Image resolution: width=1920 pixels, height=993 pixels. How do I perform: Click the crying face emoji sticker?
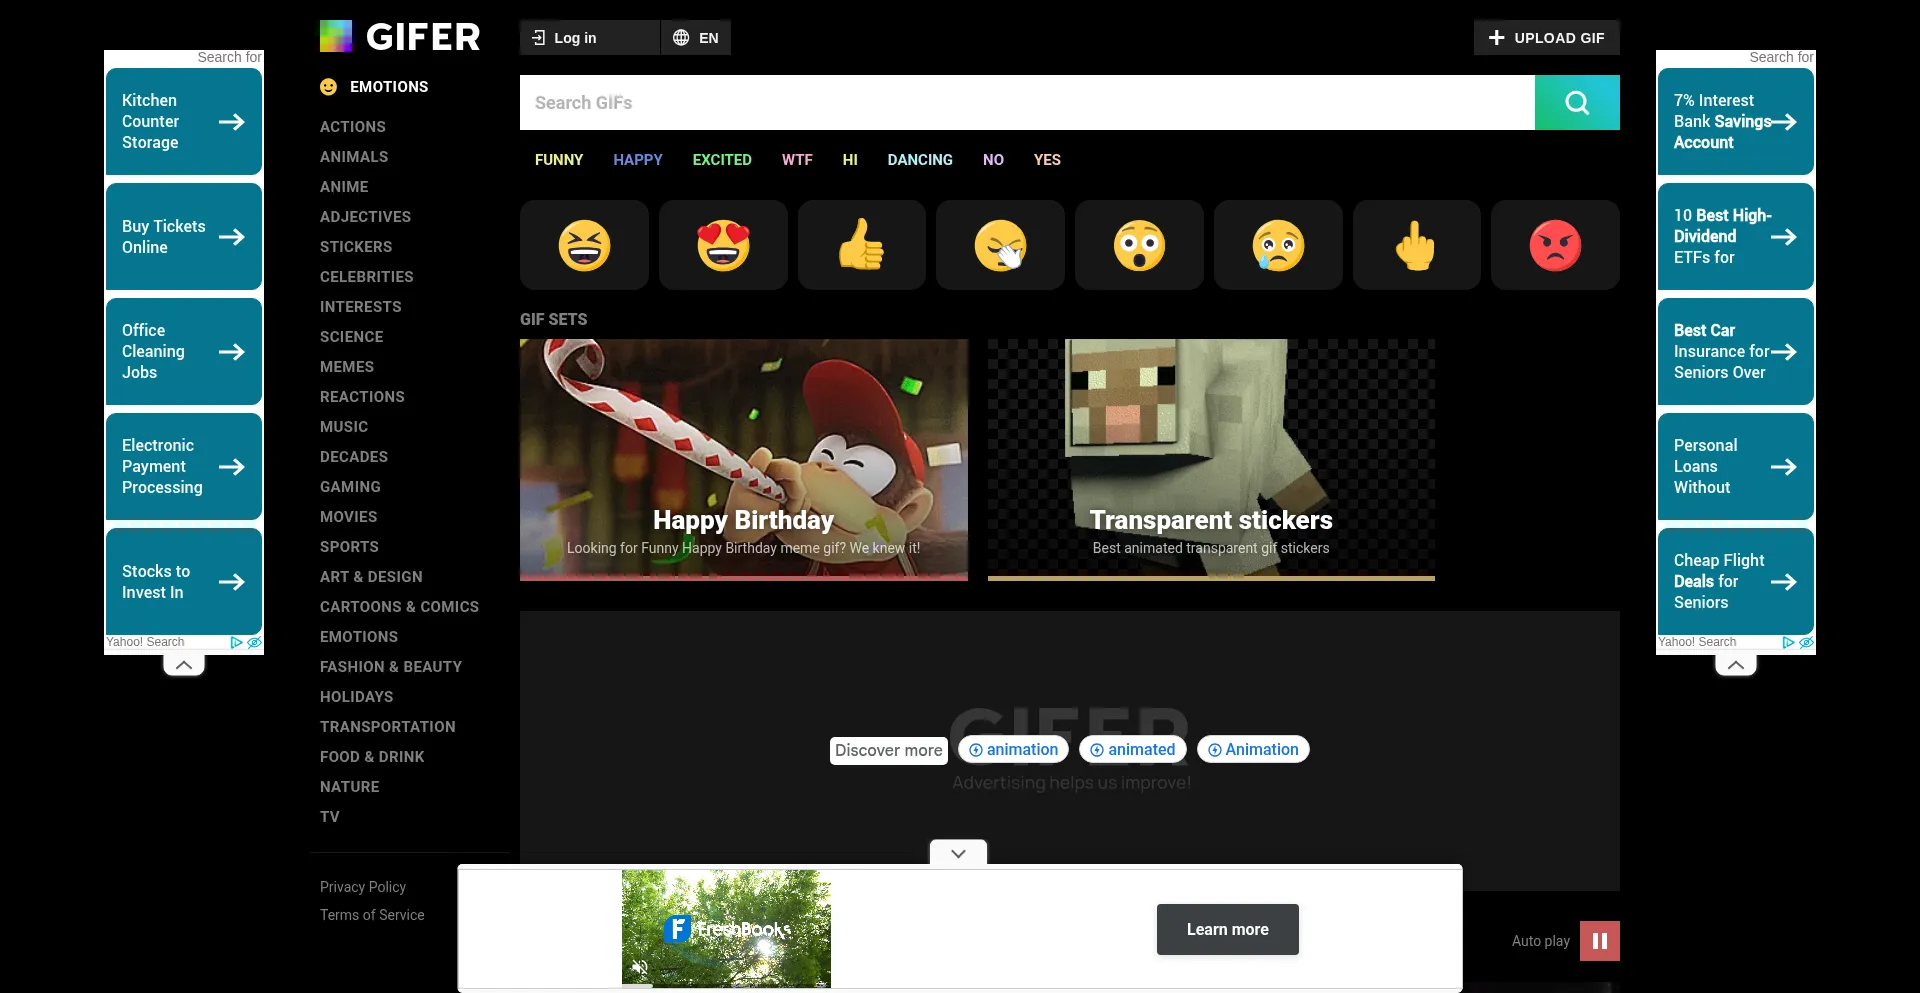(x=1277, y=245)
